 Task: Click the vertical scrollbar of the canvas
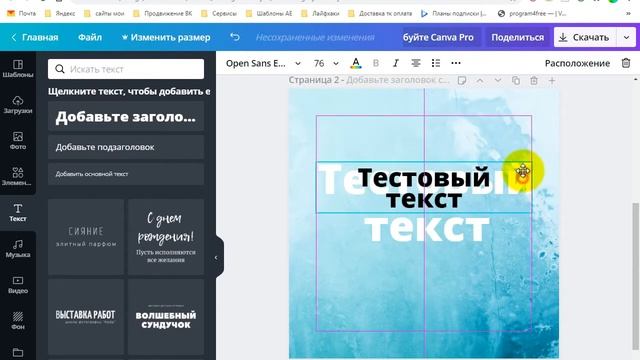point(635,276)
